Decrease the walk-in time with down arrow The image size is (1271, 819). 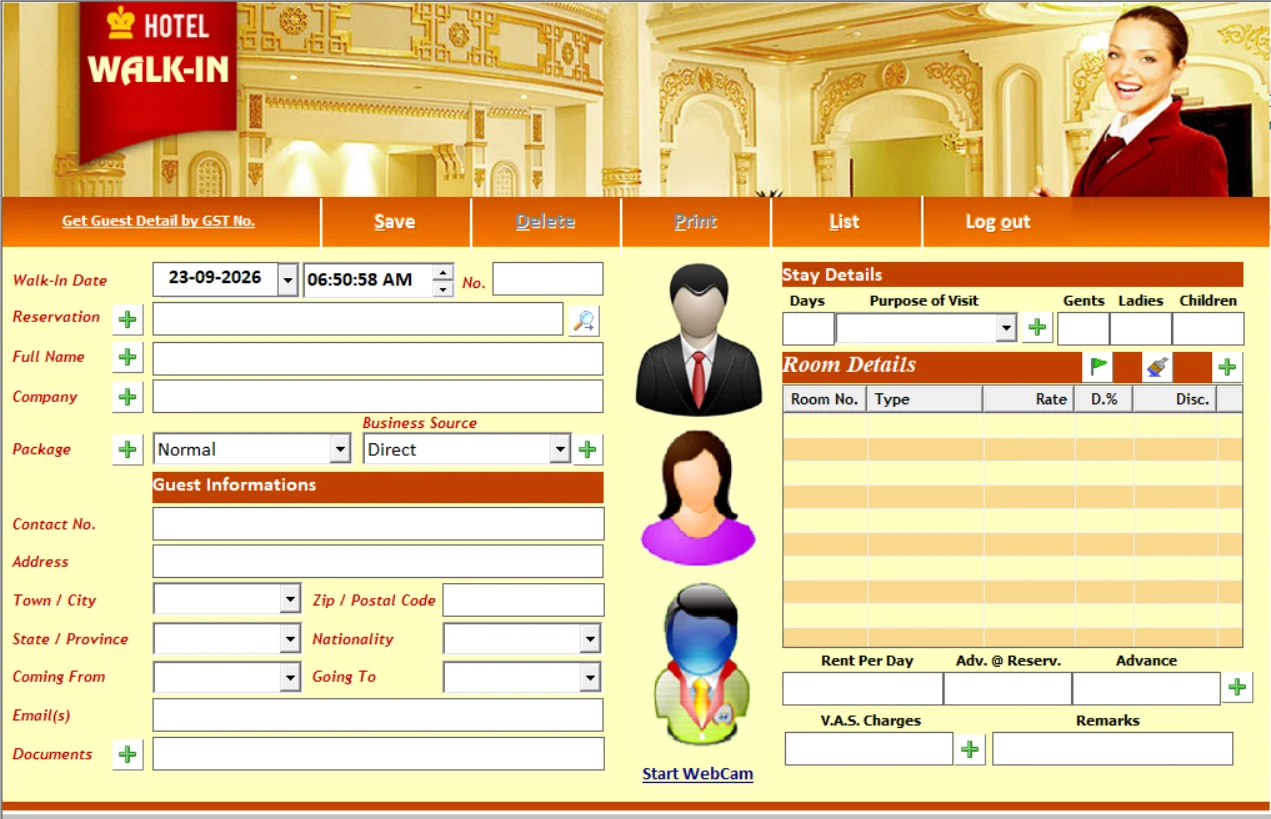(443, 289)
